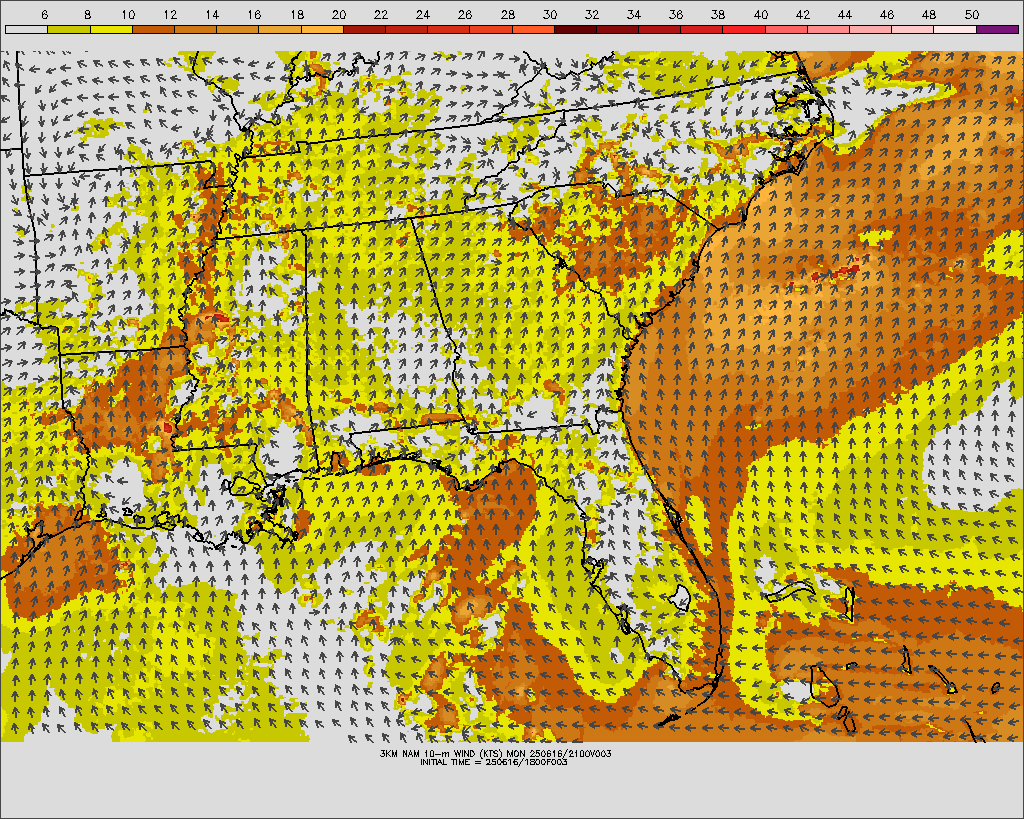Select the legend label "12"
The height and width of the screenshot is (819, 1024).
pyautogui.click(x=170, y=14)
